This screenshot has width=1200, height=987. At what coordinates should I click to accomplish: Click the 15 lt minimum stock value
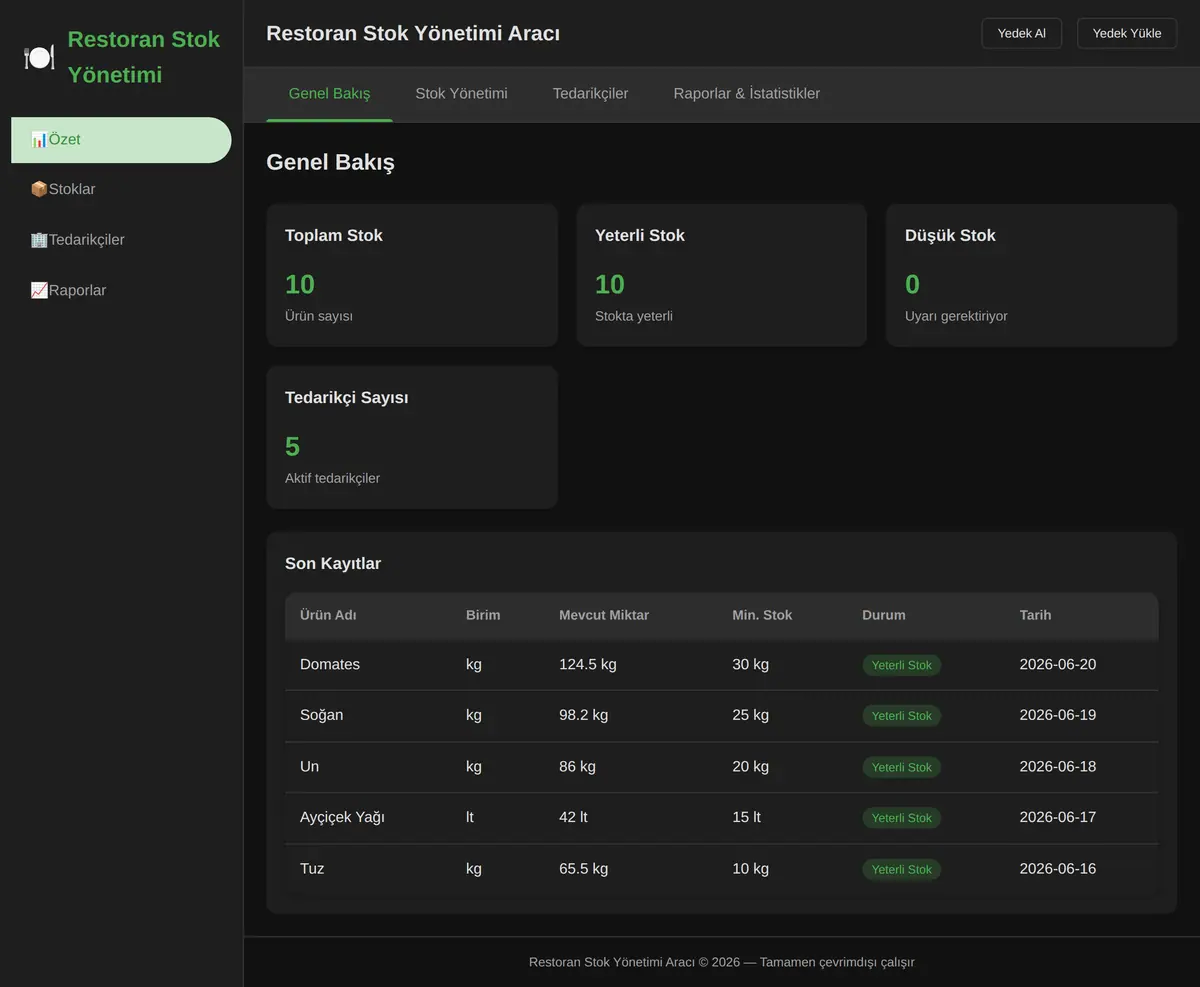click(x=747, y=818)
